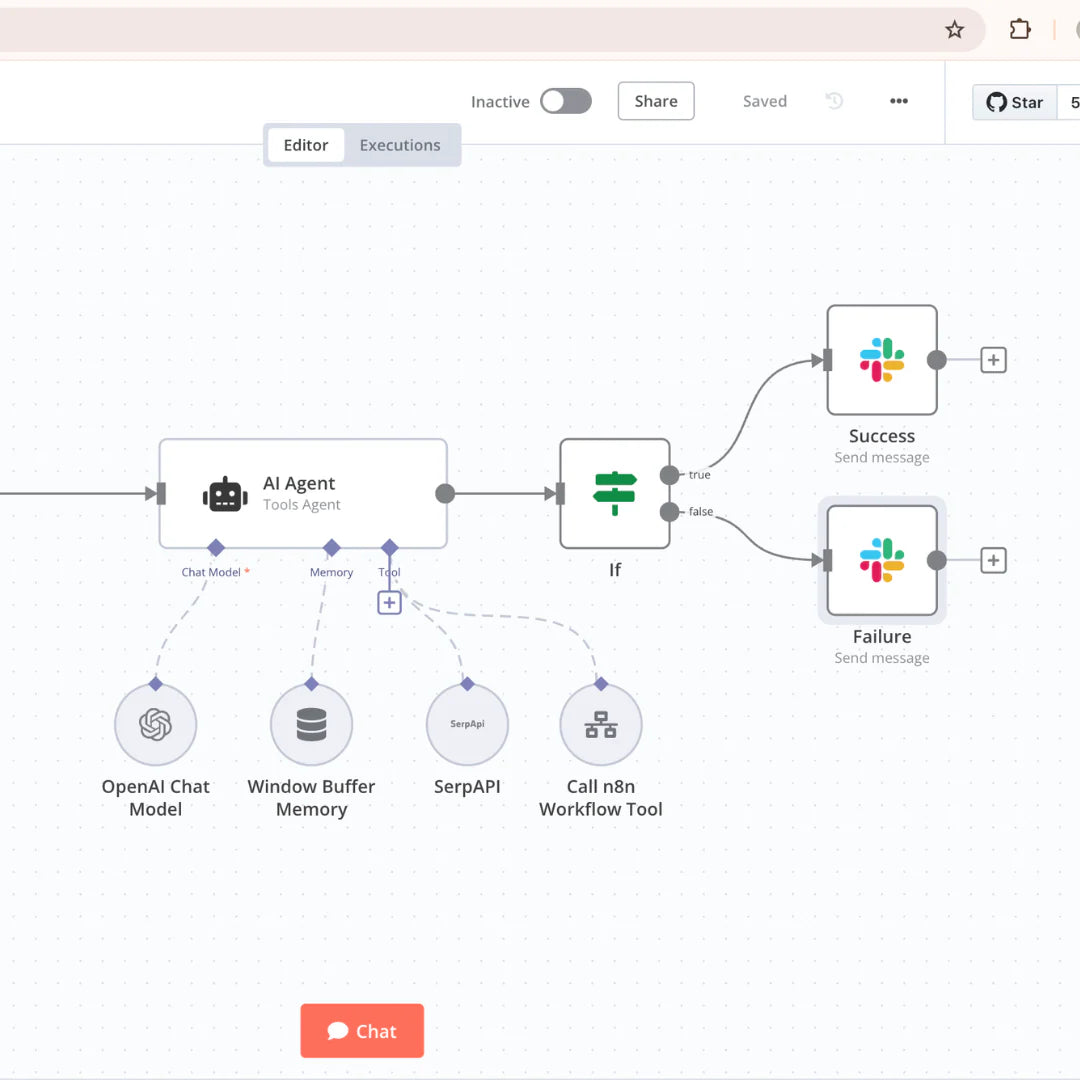Screen dimensions: 1080x1080
Task: Switch to the Editor tab
Action: click(306, 145)
